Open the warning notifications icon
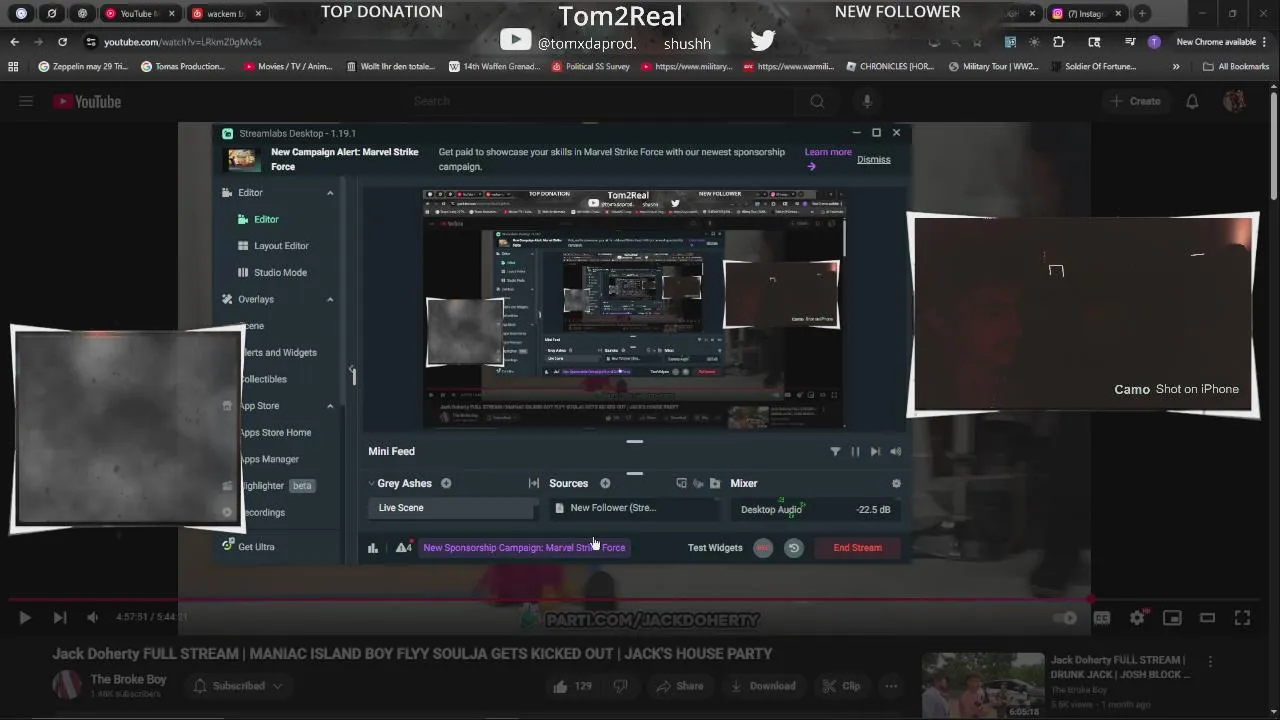Image resolution: width=1280 pixels, height=720 pixels. click(404, 547)
